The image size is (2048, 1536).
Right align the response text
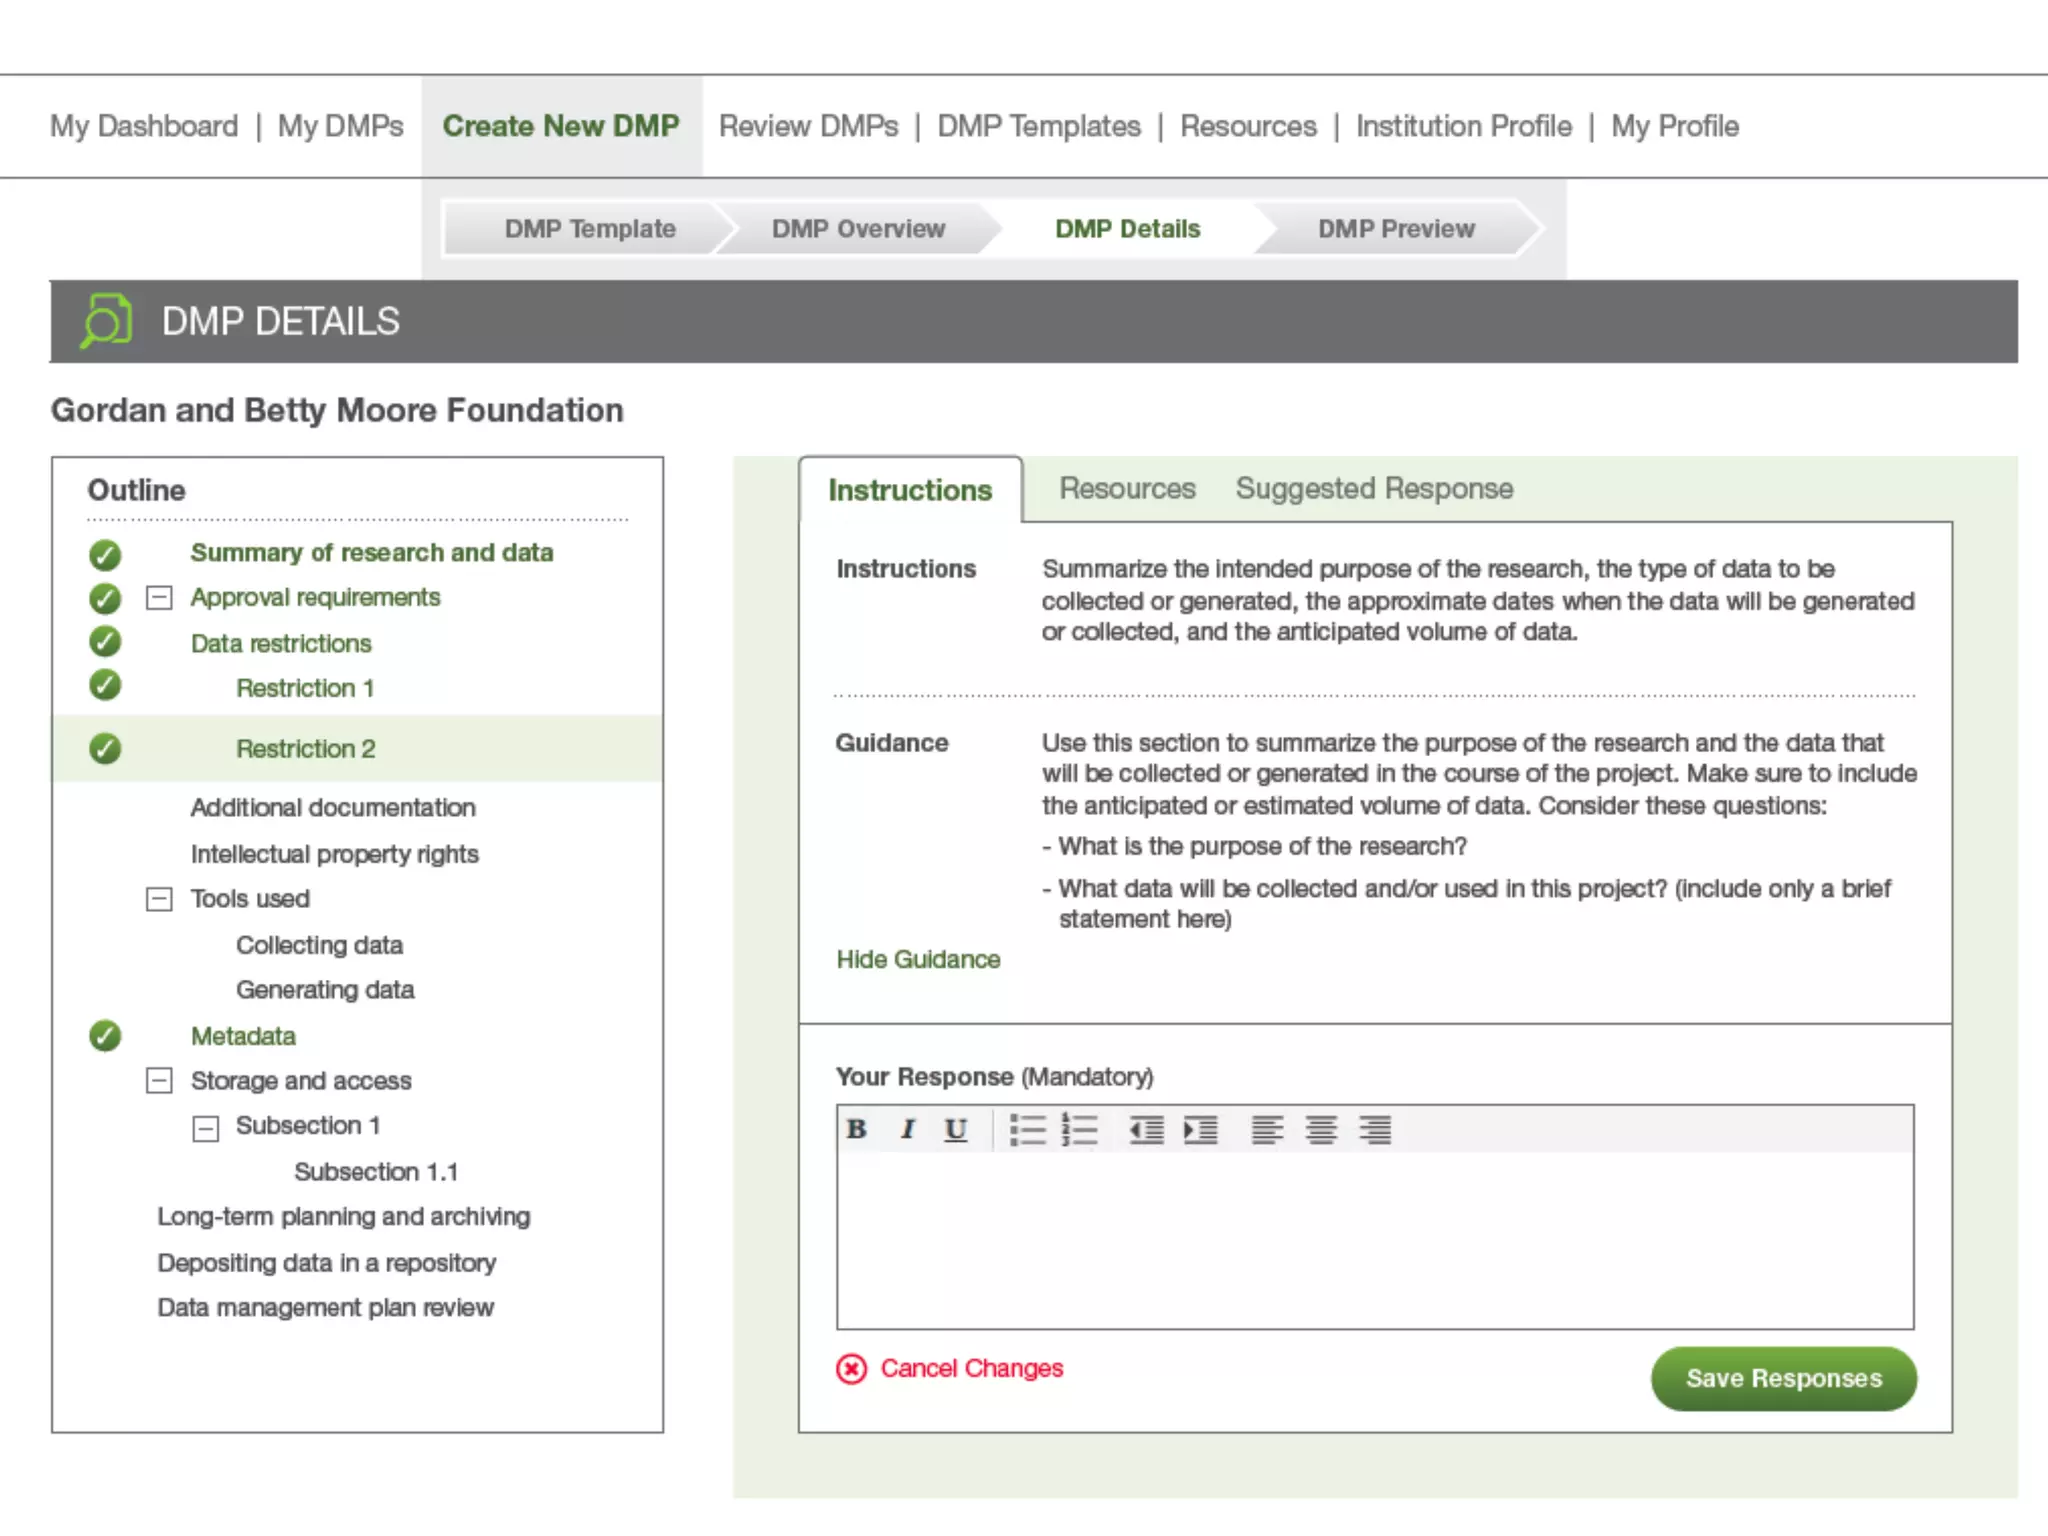coord(1375,1130)
